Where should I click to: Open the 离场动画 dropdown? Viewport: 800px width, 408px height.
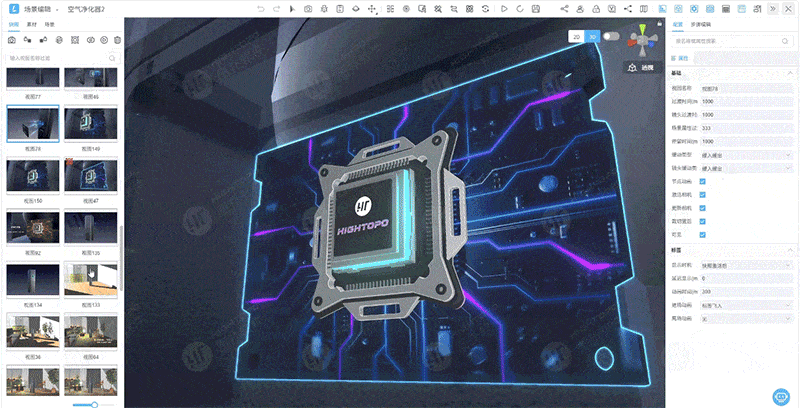(746, 319)
